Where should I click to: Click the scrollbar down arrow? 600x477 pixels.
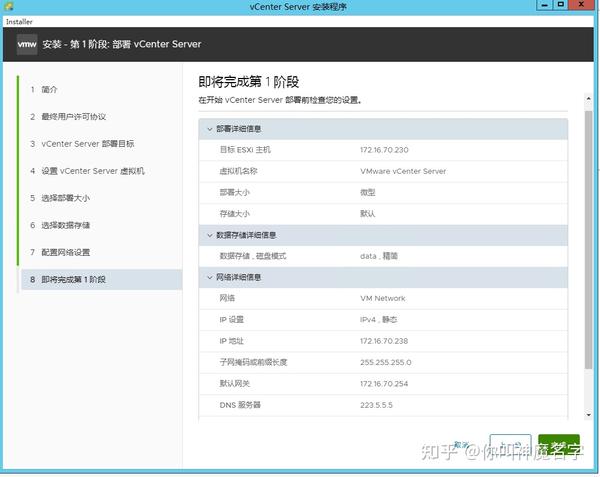(x=589, y=415)
